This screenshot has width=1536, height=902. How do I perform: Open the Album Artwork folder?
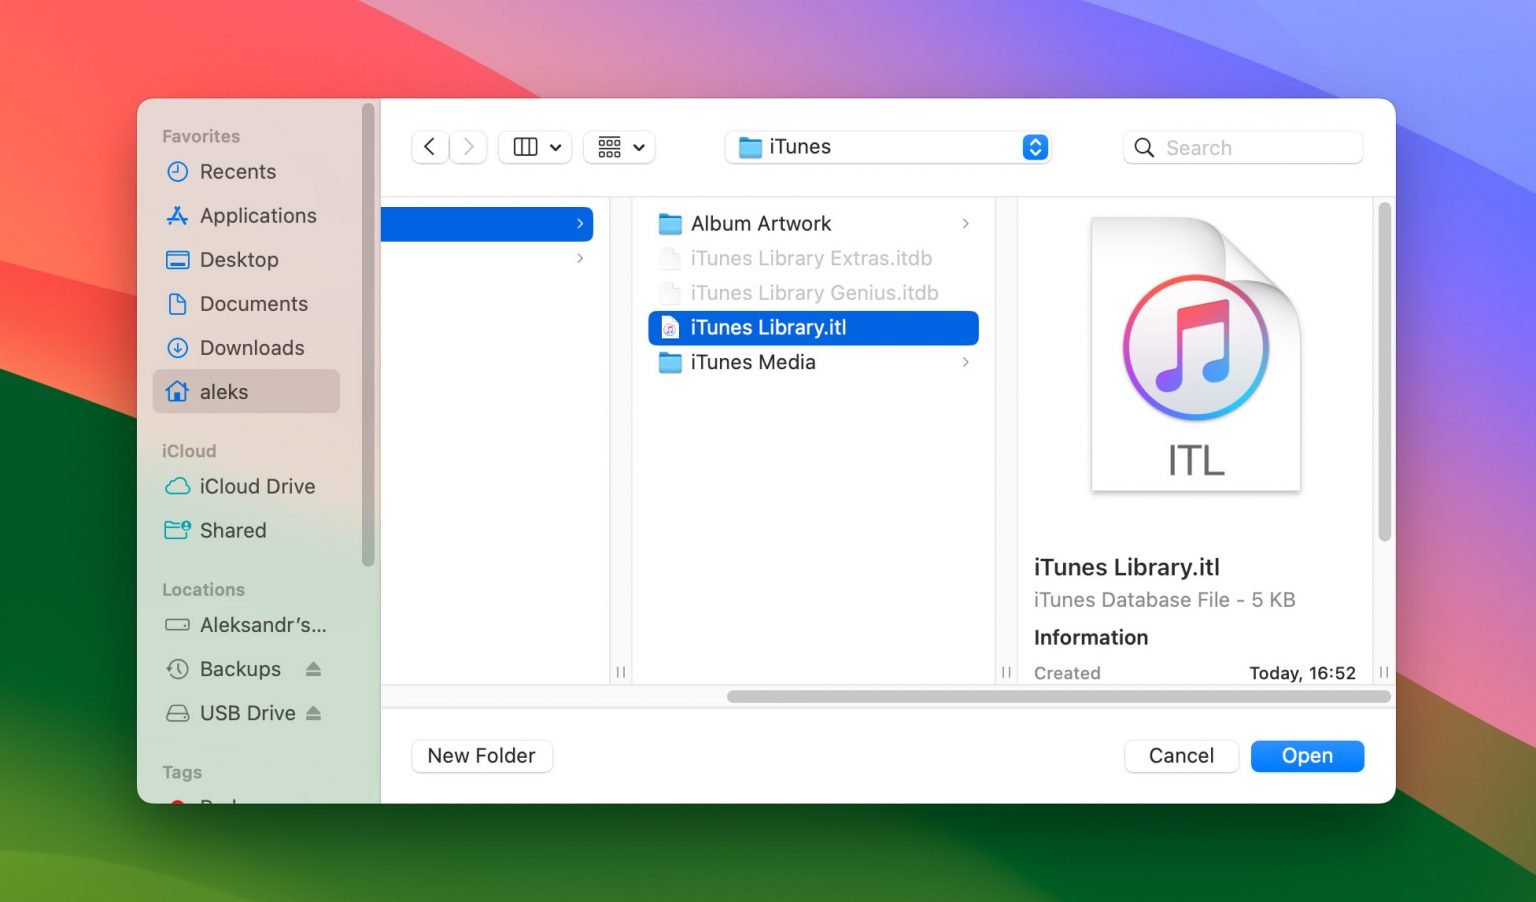click(813, 224)
